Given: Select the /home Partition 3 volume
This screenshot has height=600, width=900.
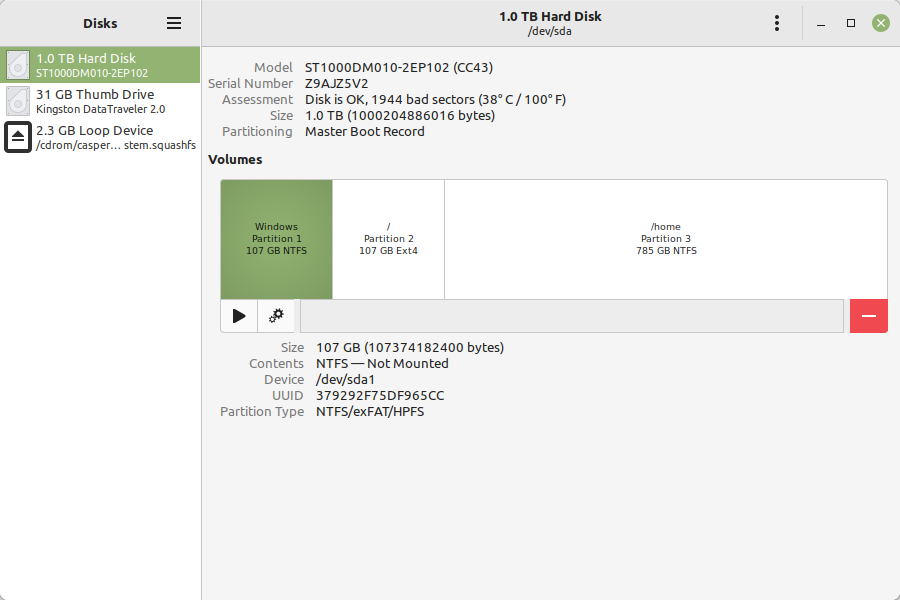Looking at the screenshot, I should pyautogui.click(x=666, y=239).
